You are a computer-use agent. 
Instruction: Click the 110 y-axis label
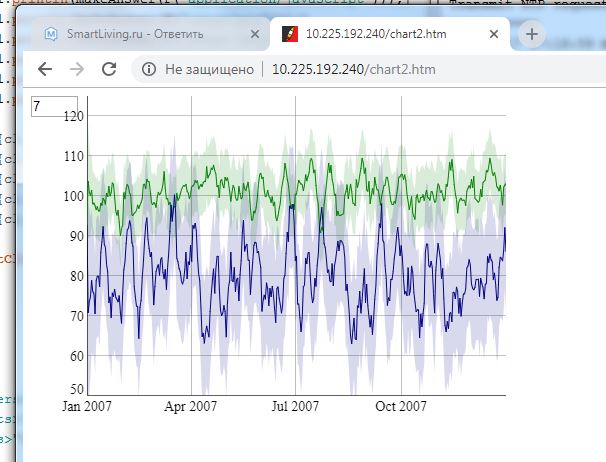(73, 156)
